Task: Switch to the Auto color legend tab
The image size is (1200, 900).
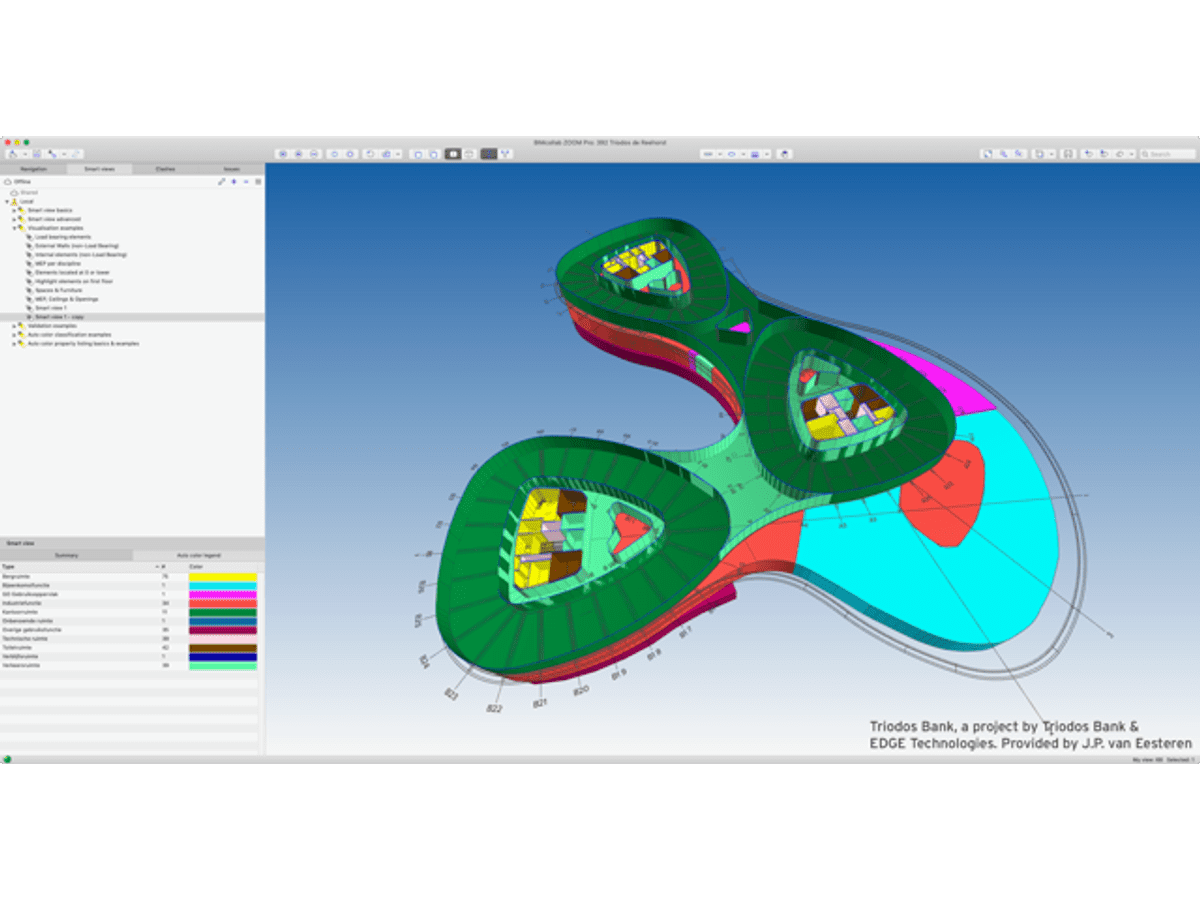Action: (198, 555)
